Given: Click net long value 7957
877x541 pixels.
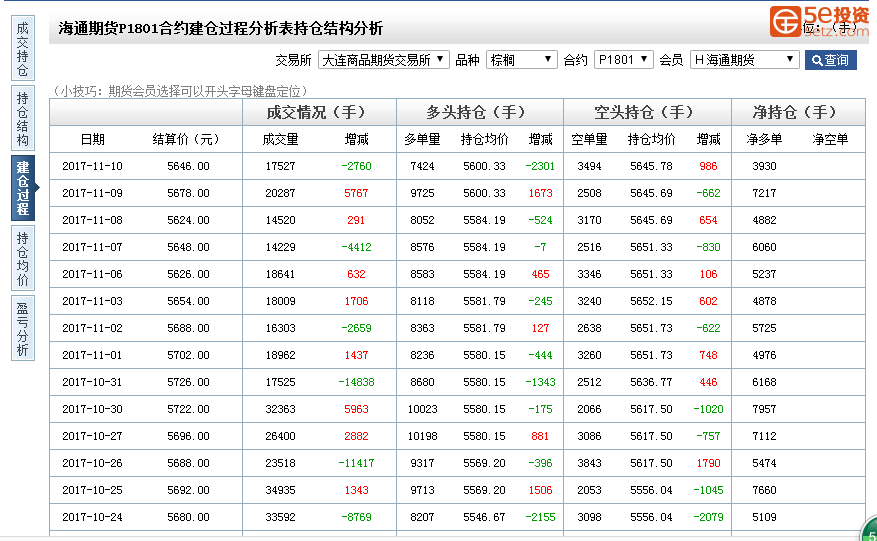Looking at the screenshot, I should [x=765, y=409].
